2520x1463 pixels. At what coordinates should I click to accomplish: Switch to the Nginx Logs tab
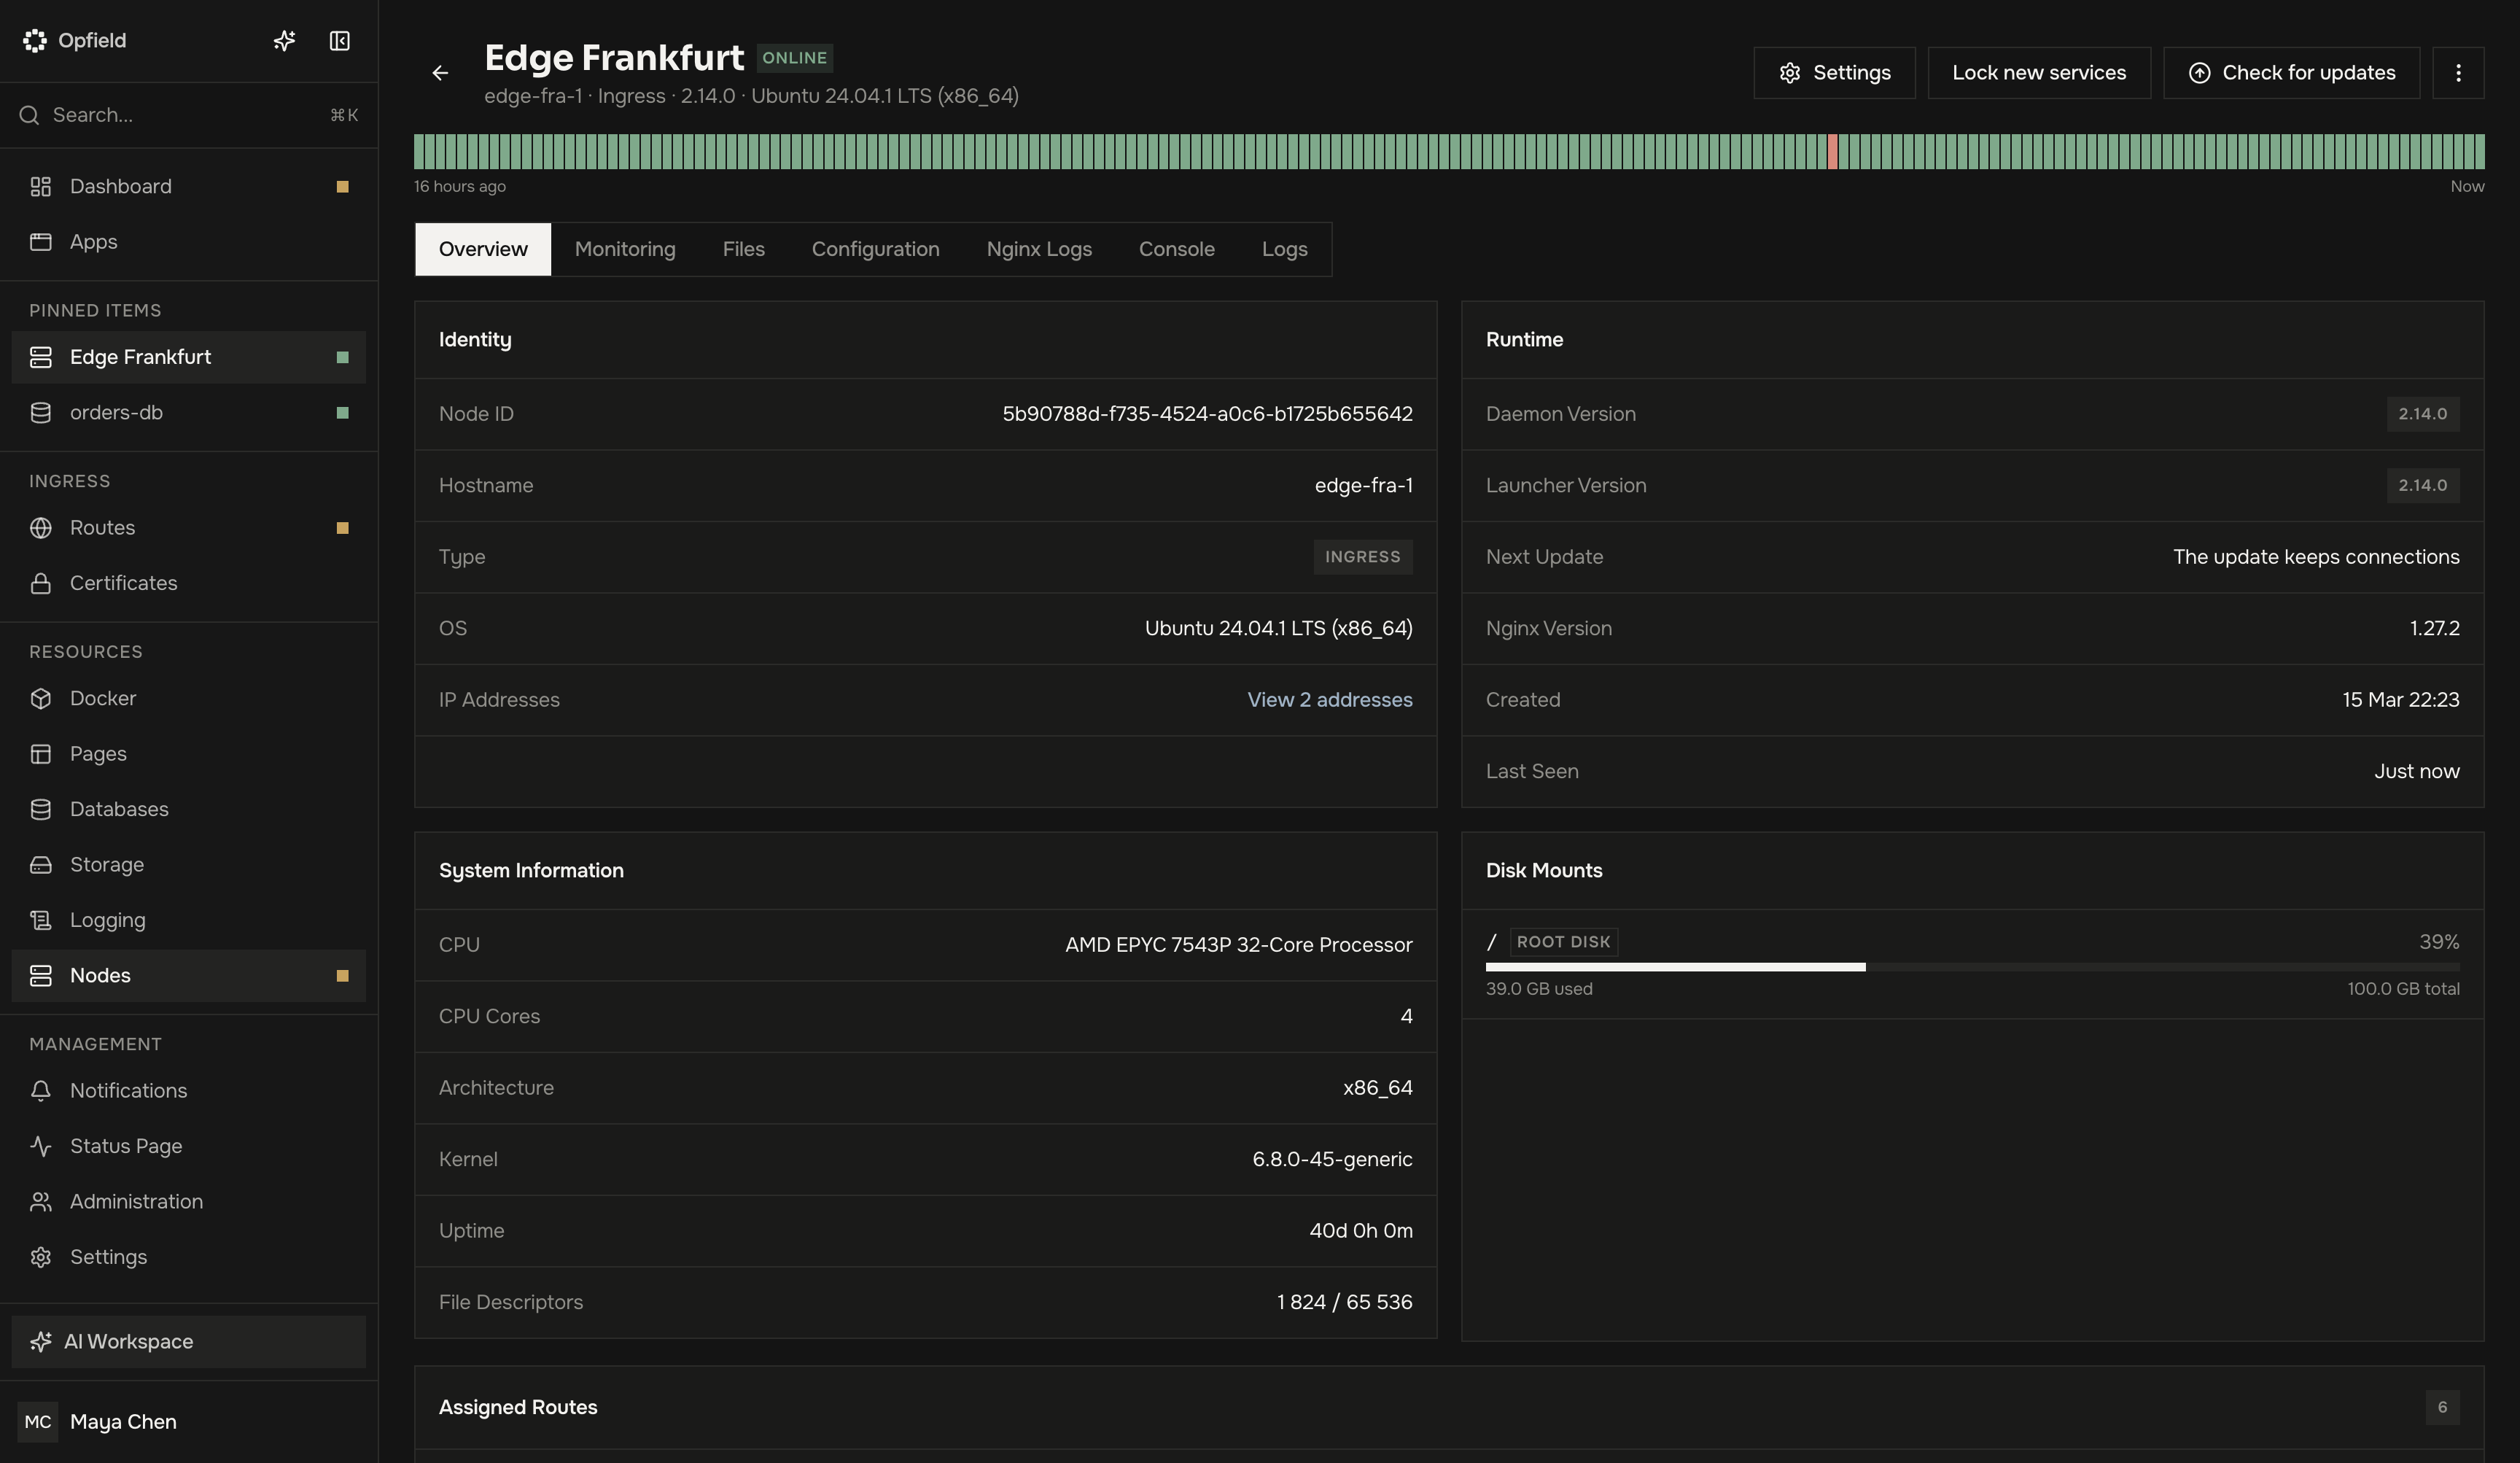click(x=1039, y=249)
